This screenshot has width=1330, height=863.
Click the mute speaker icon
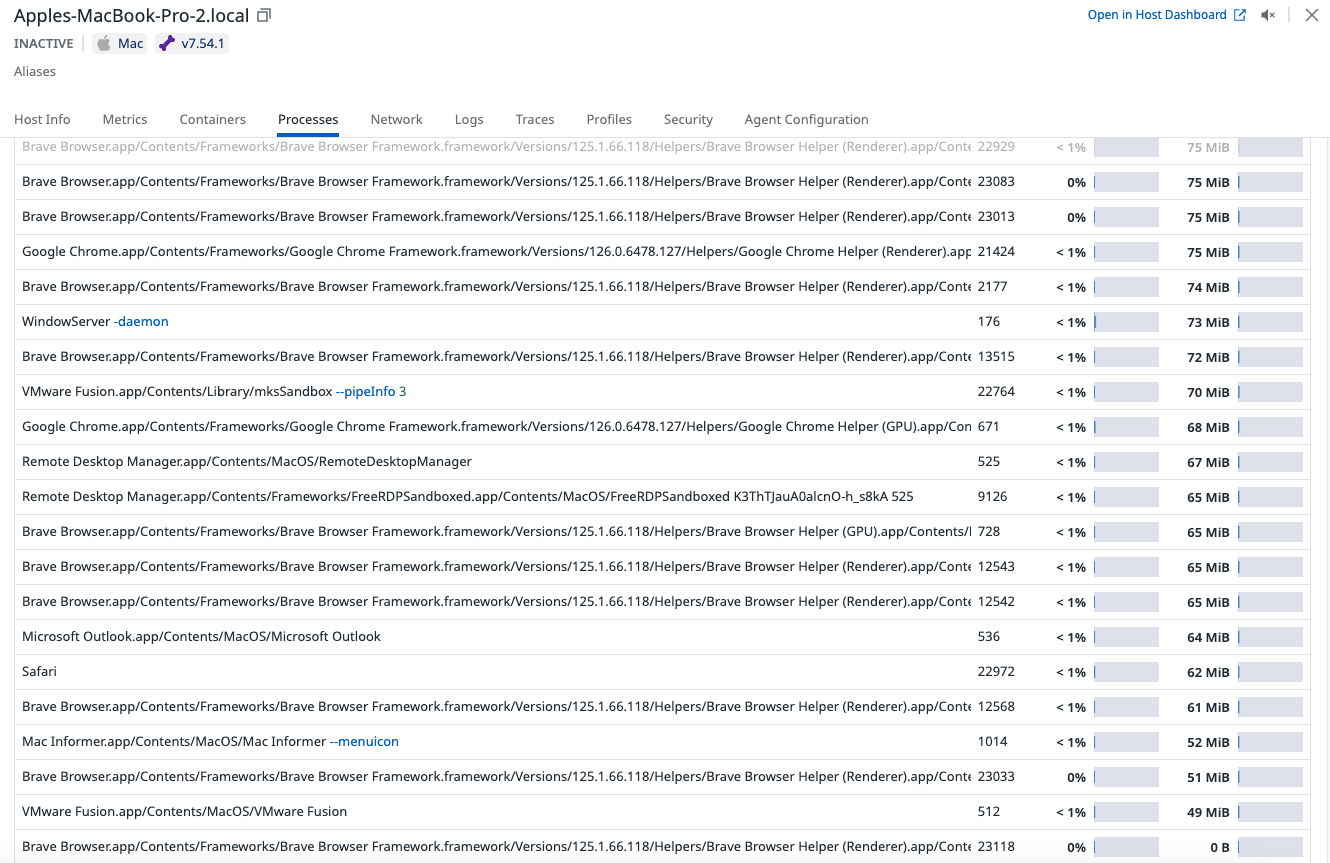coord(1268,15)
